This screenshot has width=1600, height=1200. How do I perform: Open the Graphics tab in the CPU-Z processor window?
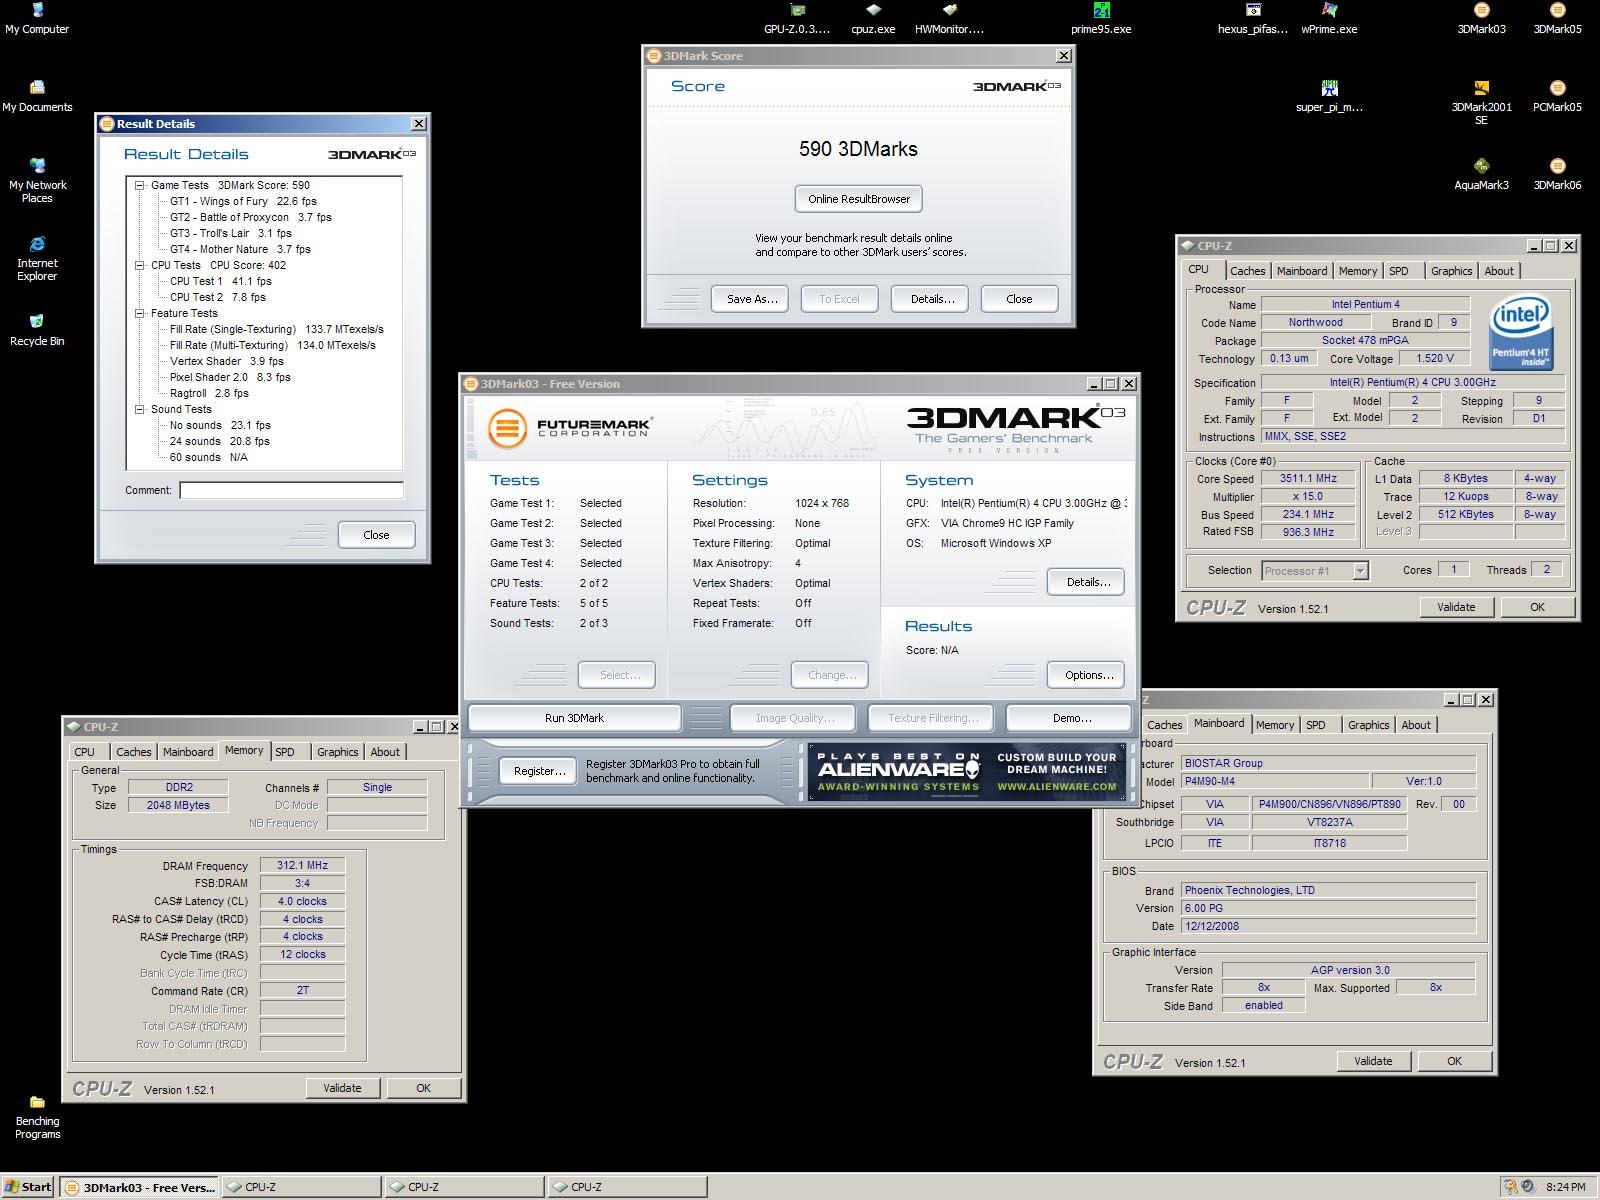(1451, 271)
